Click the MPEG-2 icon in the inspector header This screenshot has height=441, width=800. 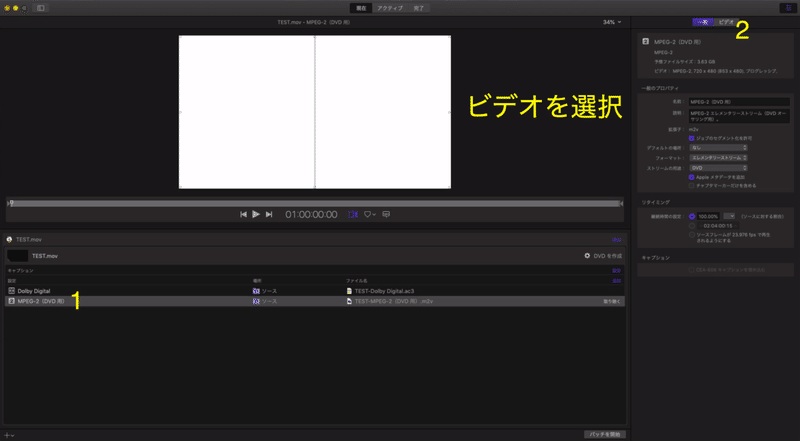coord(645,41)
